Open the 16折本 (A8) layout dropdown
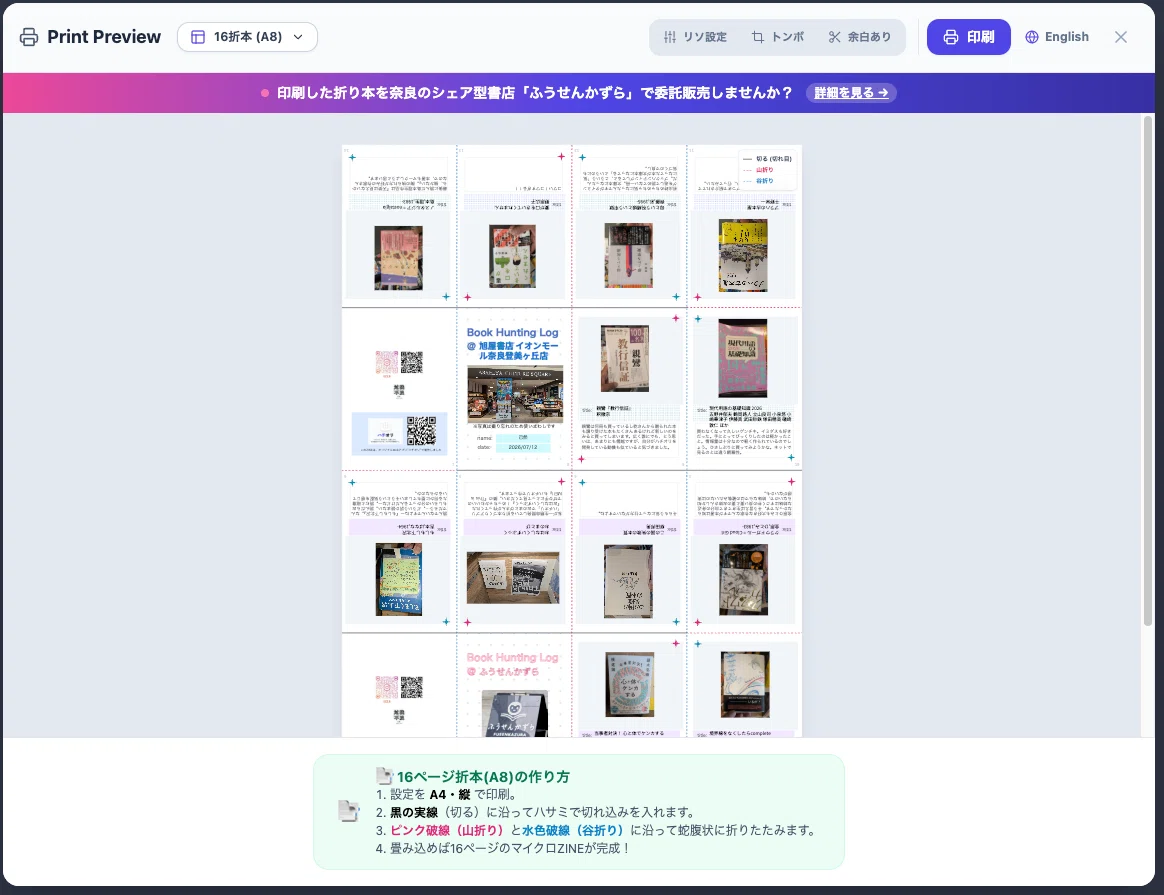Viewport: 1164px width, 895px height. (247, 37)
